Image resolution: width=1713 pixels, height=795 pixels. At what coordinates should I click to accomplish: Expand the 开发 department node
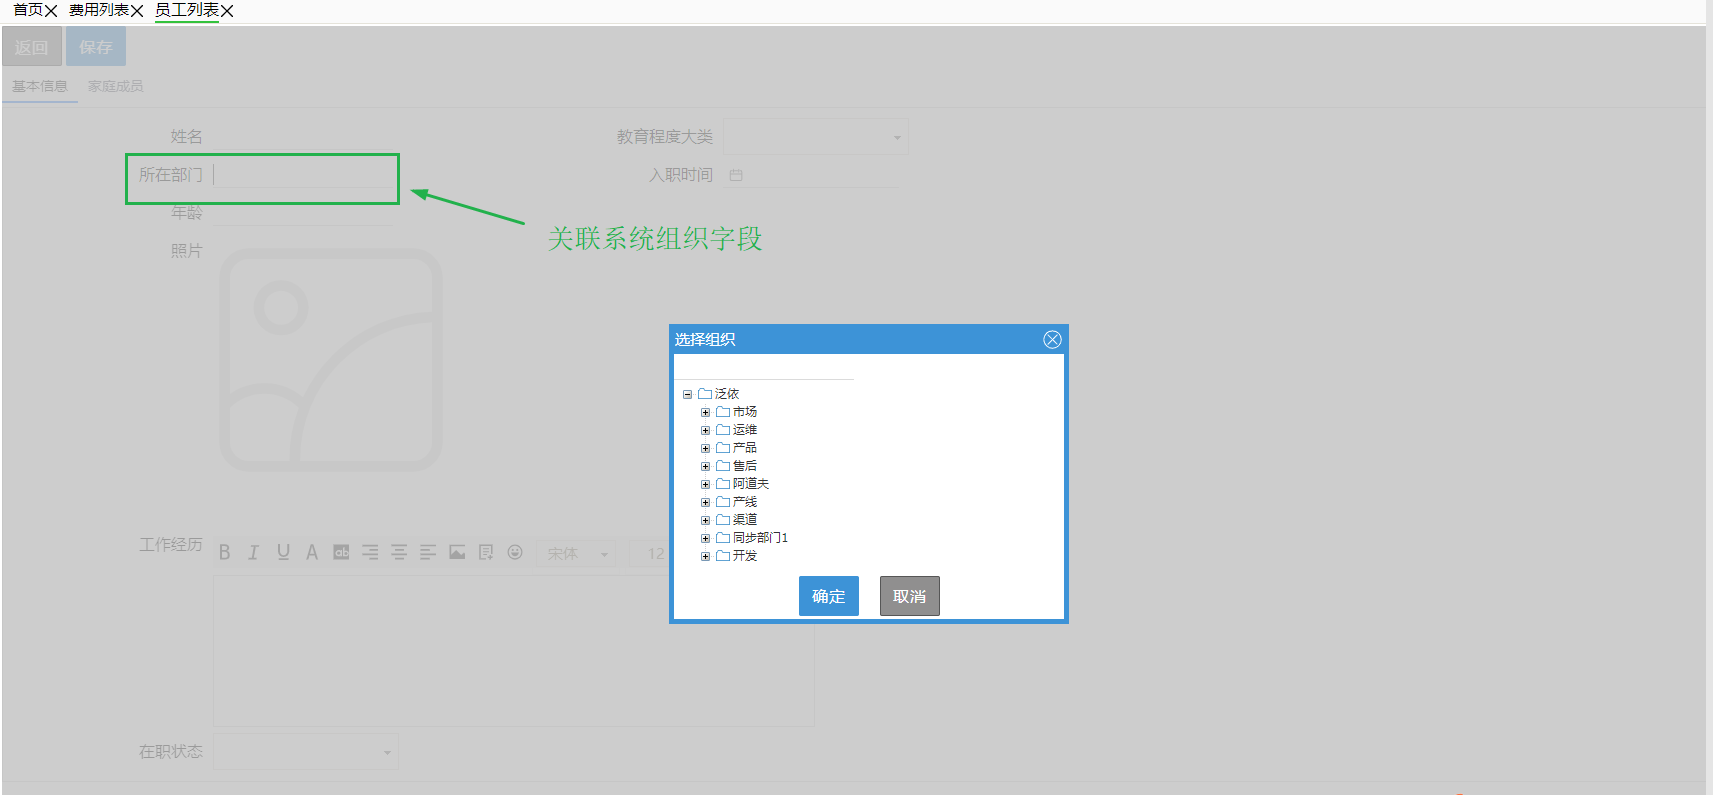pos(705,556)
